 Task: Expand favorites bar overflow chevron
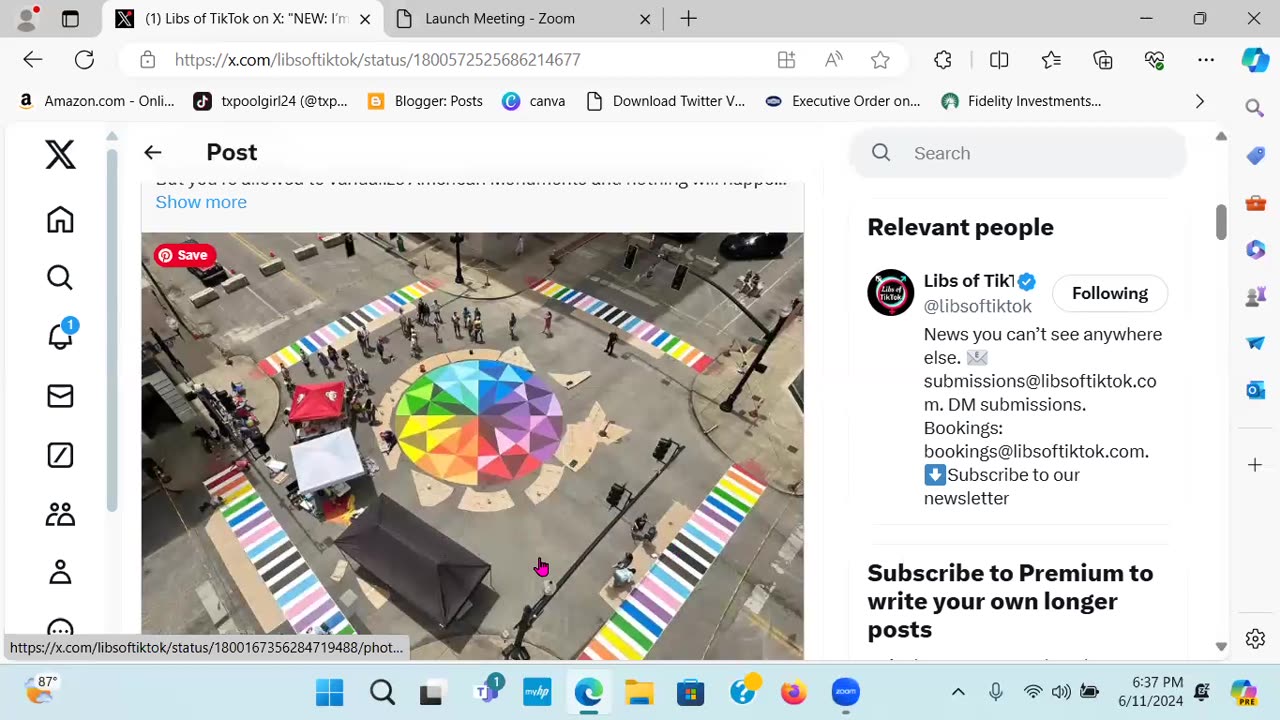point(1200,101)
